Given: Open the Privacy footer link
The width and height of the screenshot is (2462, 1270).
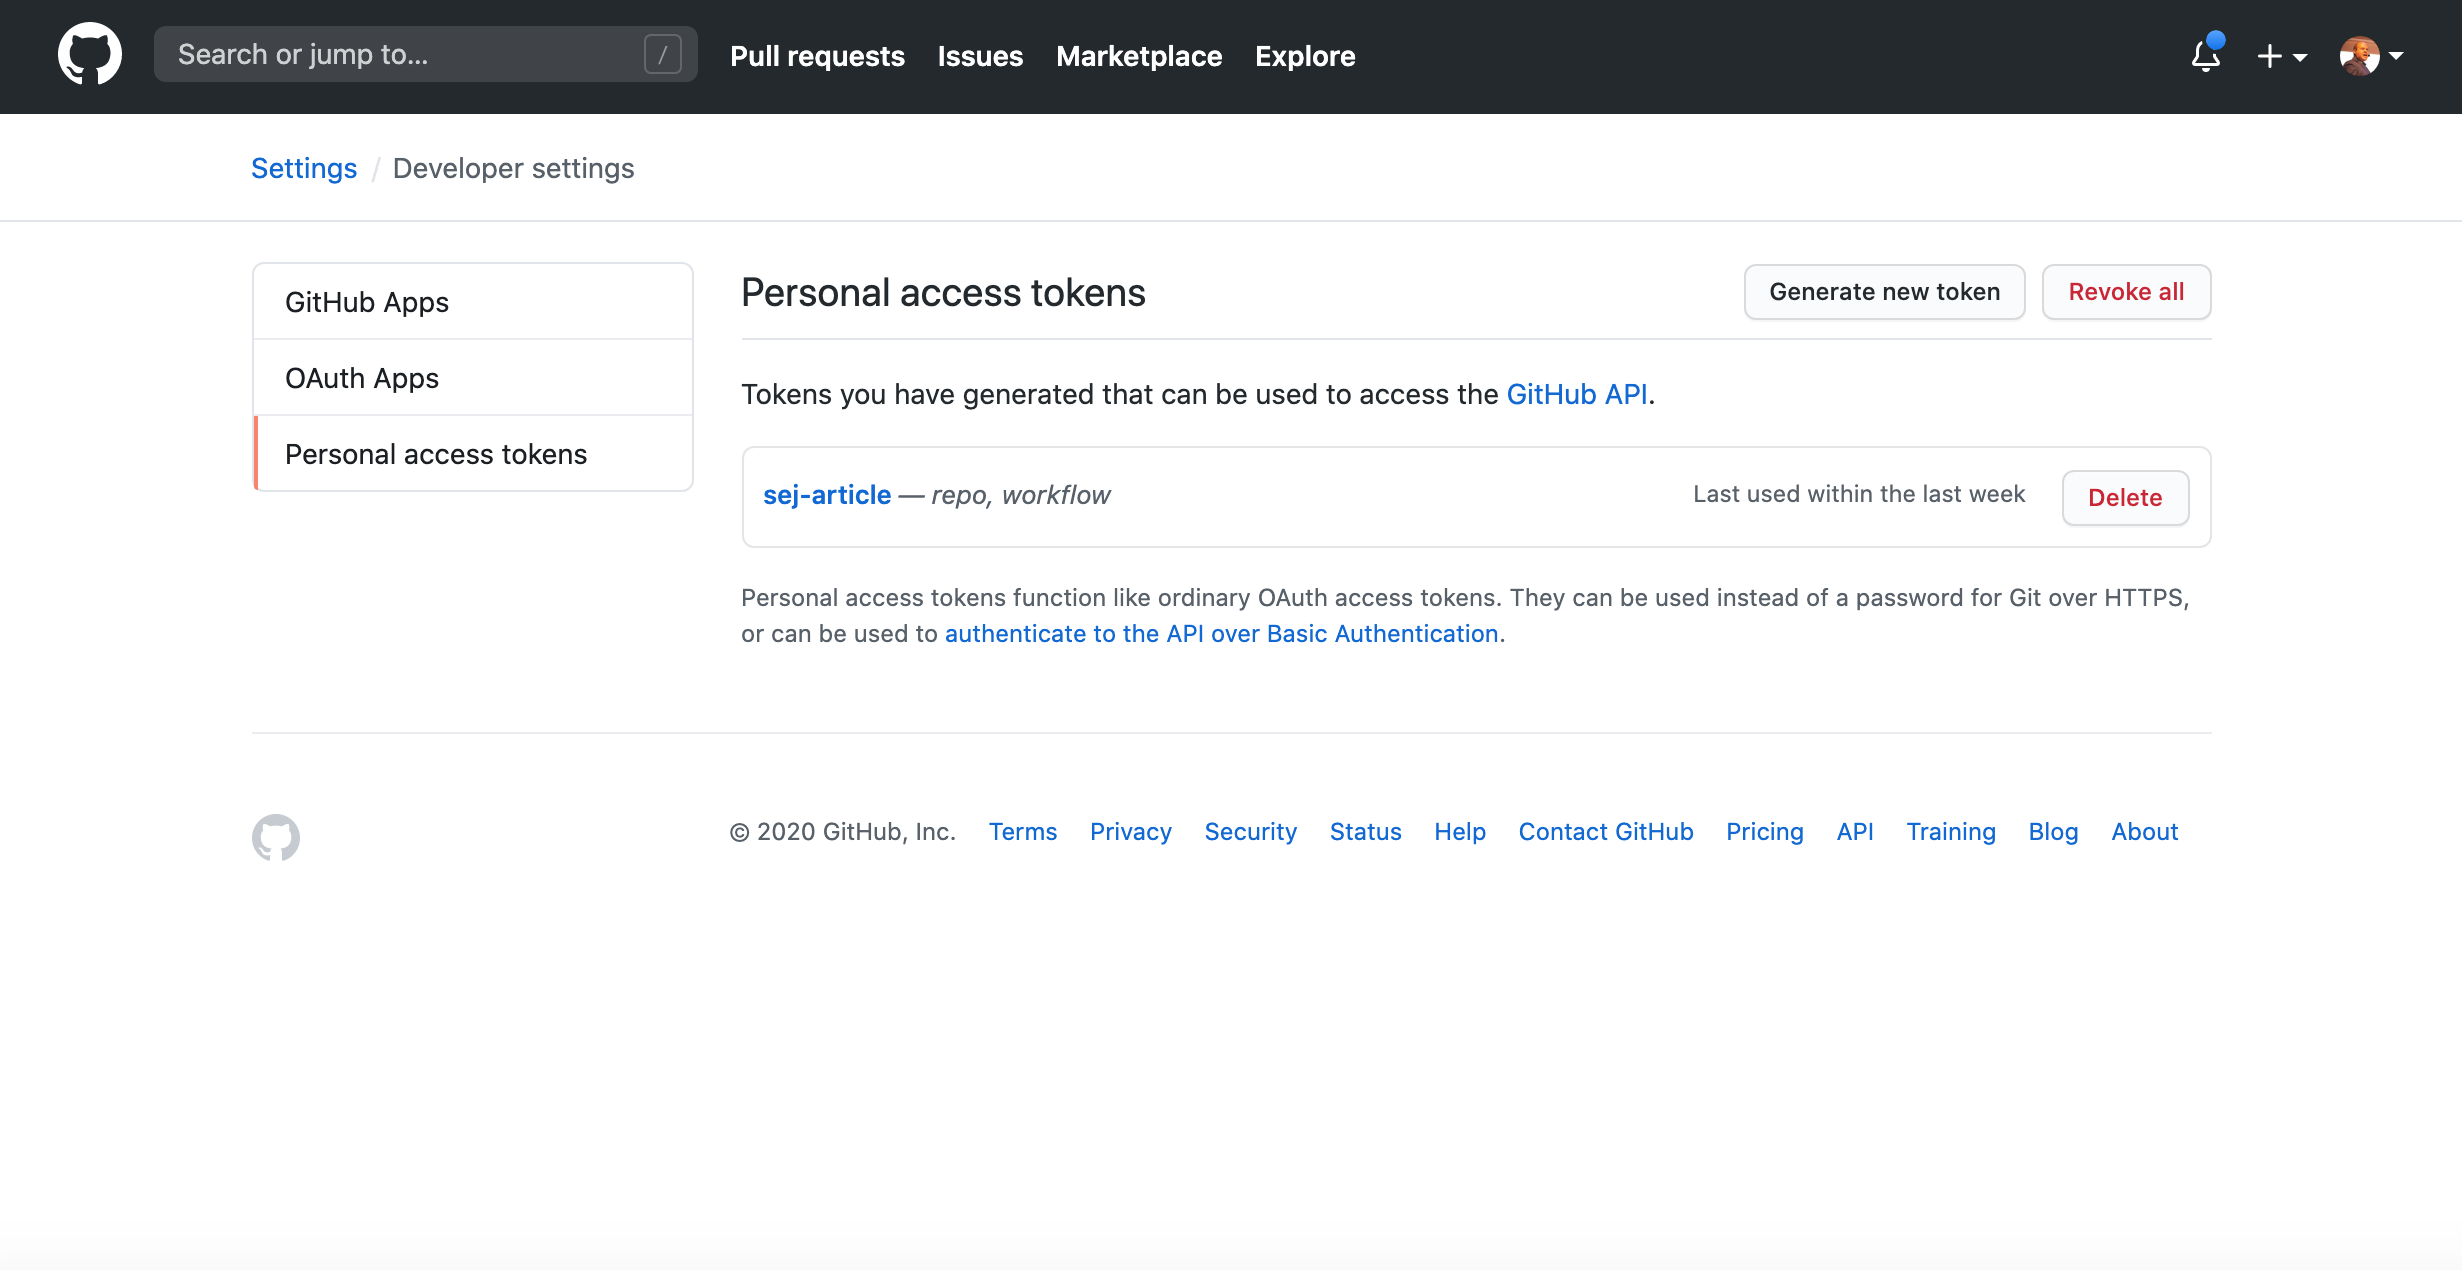Looking at the screenshot, I should (x=1130, y=831).
